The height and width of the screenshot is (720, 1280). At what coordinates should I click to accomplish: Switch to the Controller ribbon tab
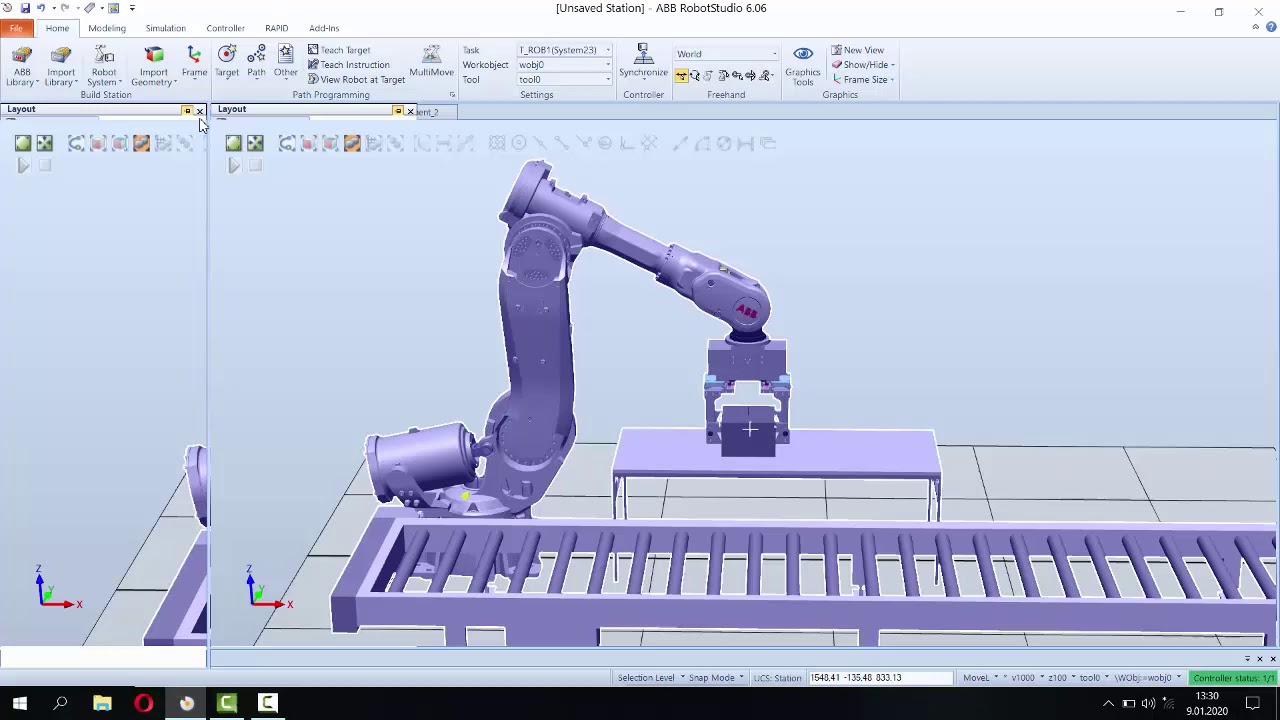click(x=225, y=28)
